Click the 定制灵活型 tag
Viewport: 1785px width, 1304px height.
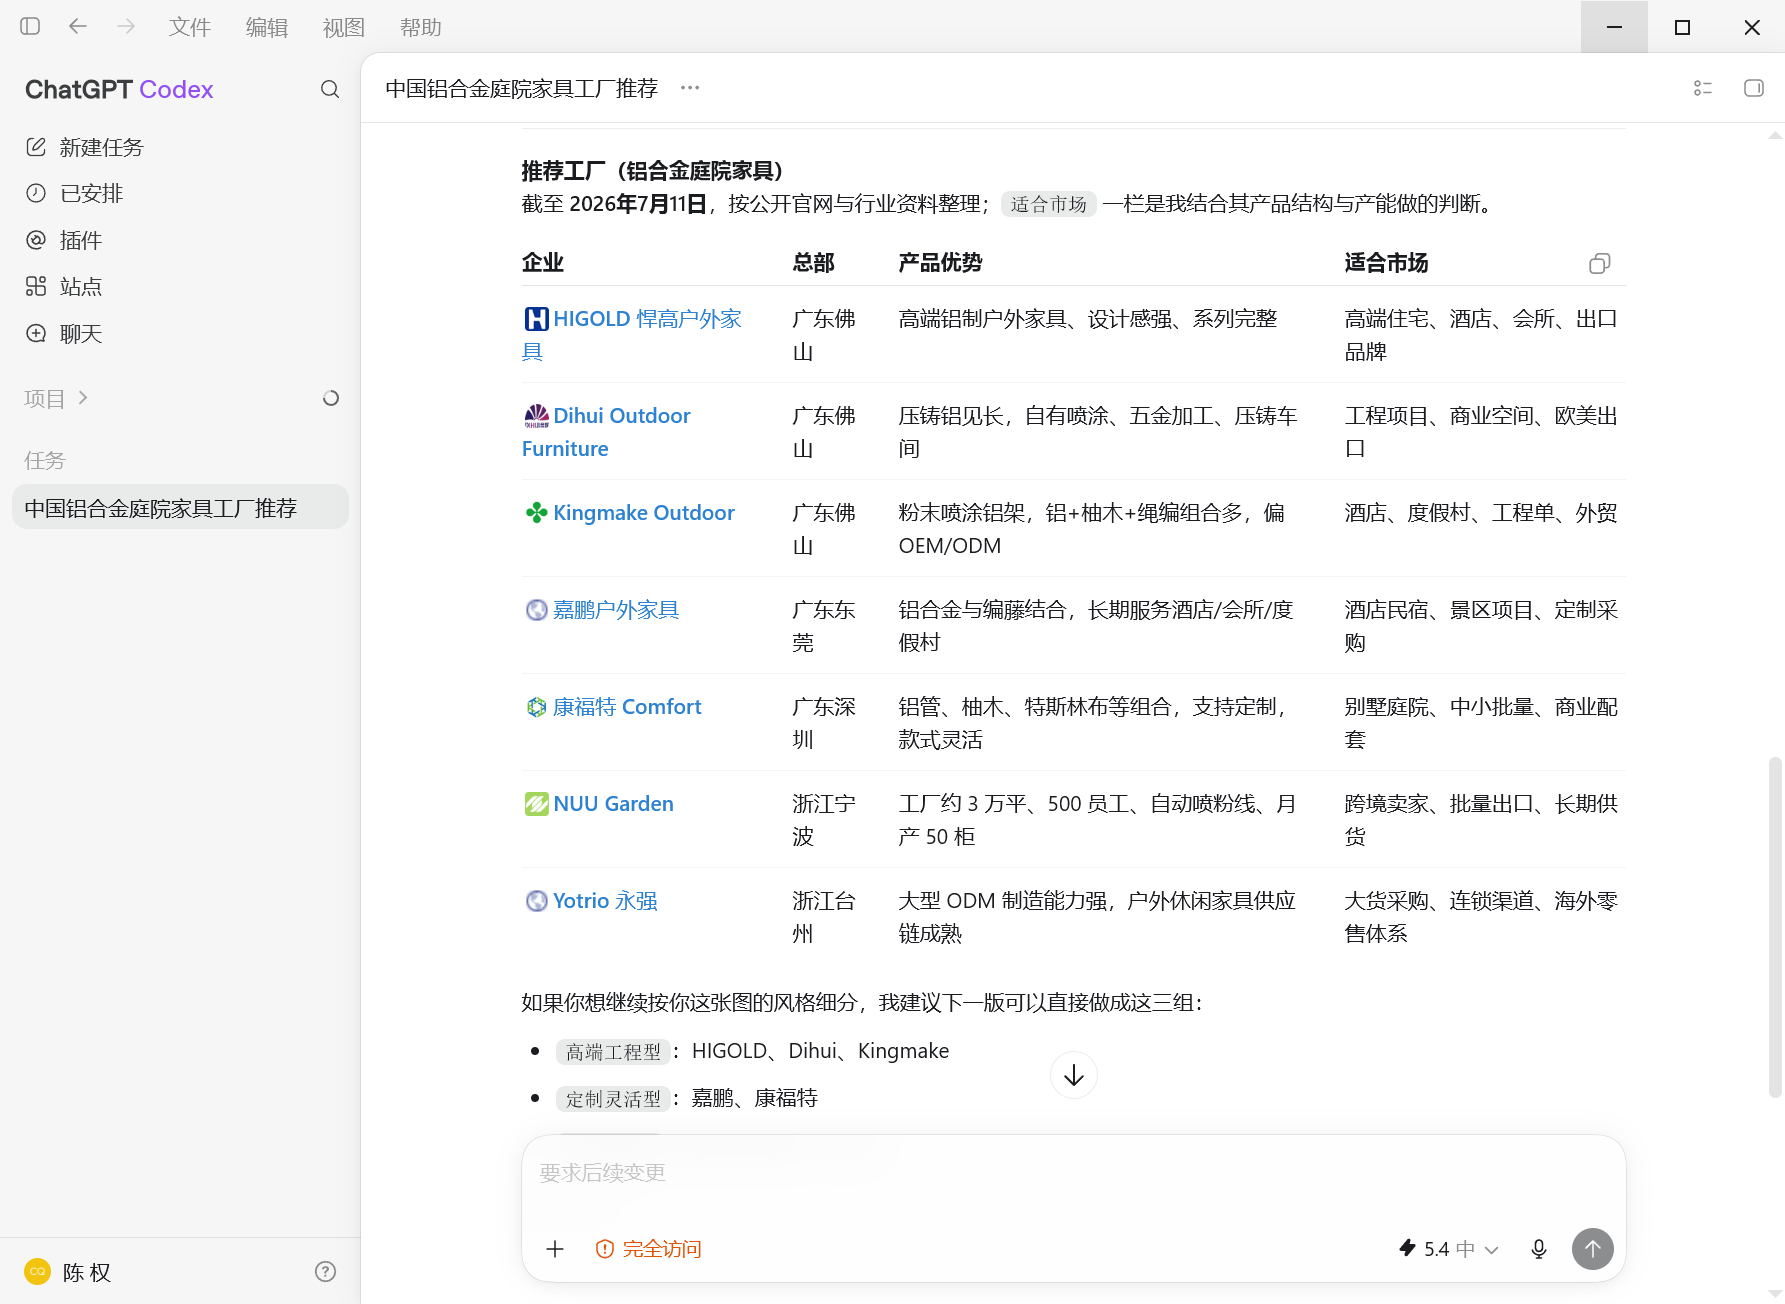coord(613,1099)
